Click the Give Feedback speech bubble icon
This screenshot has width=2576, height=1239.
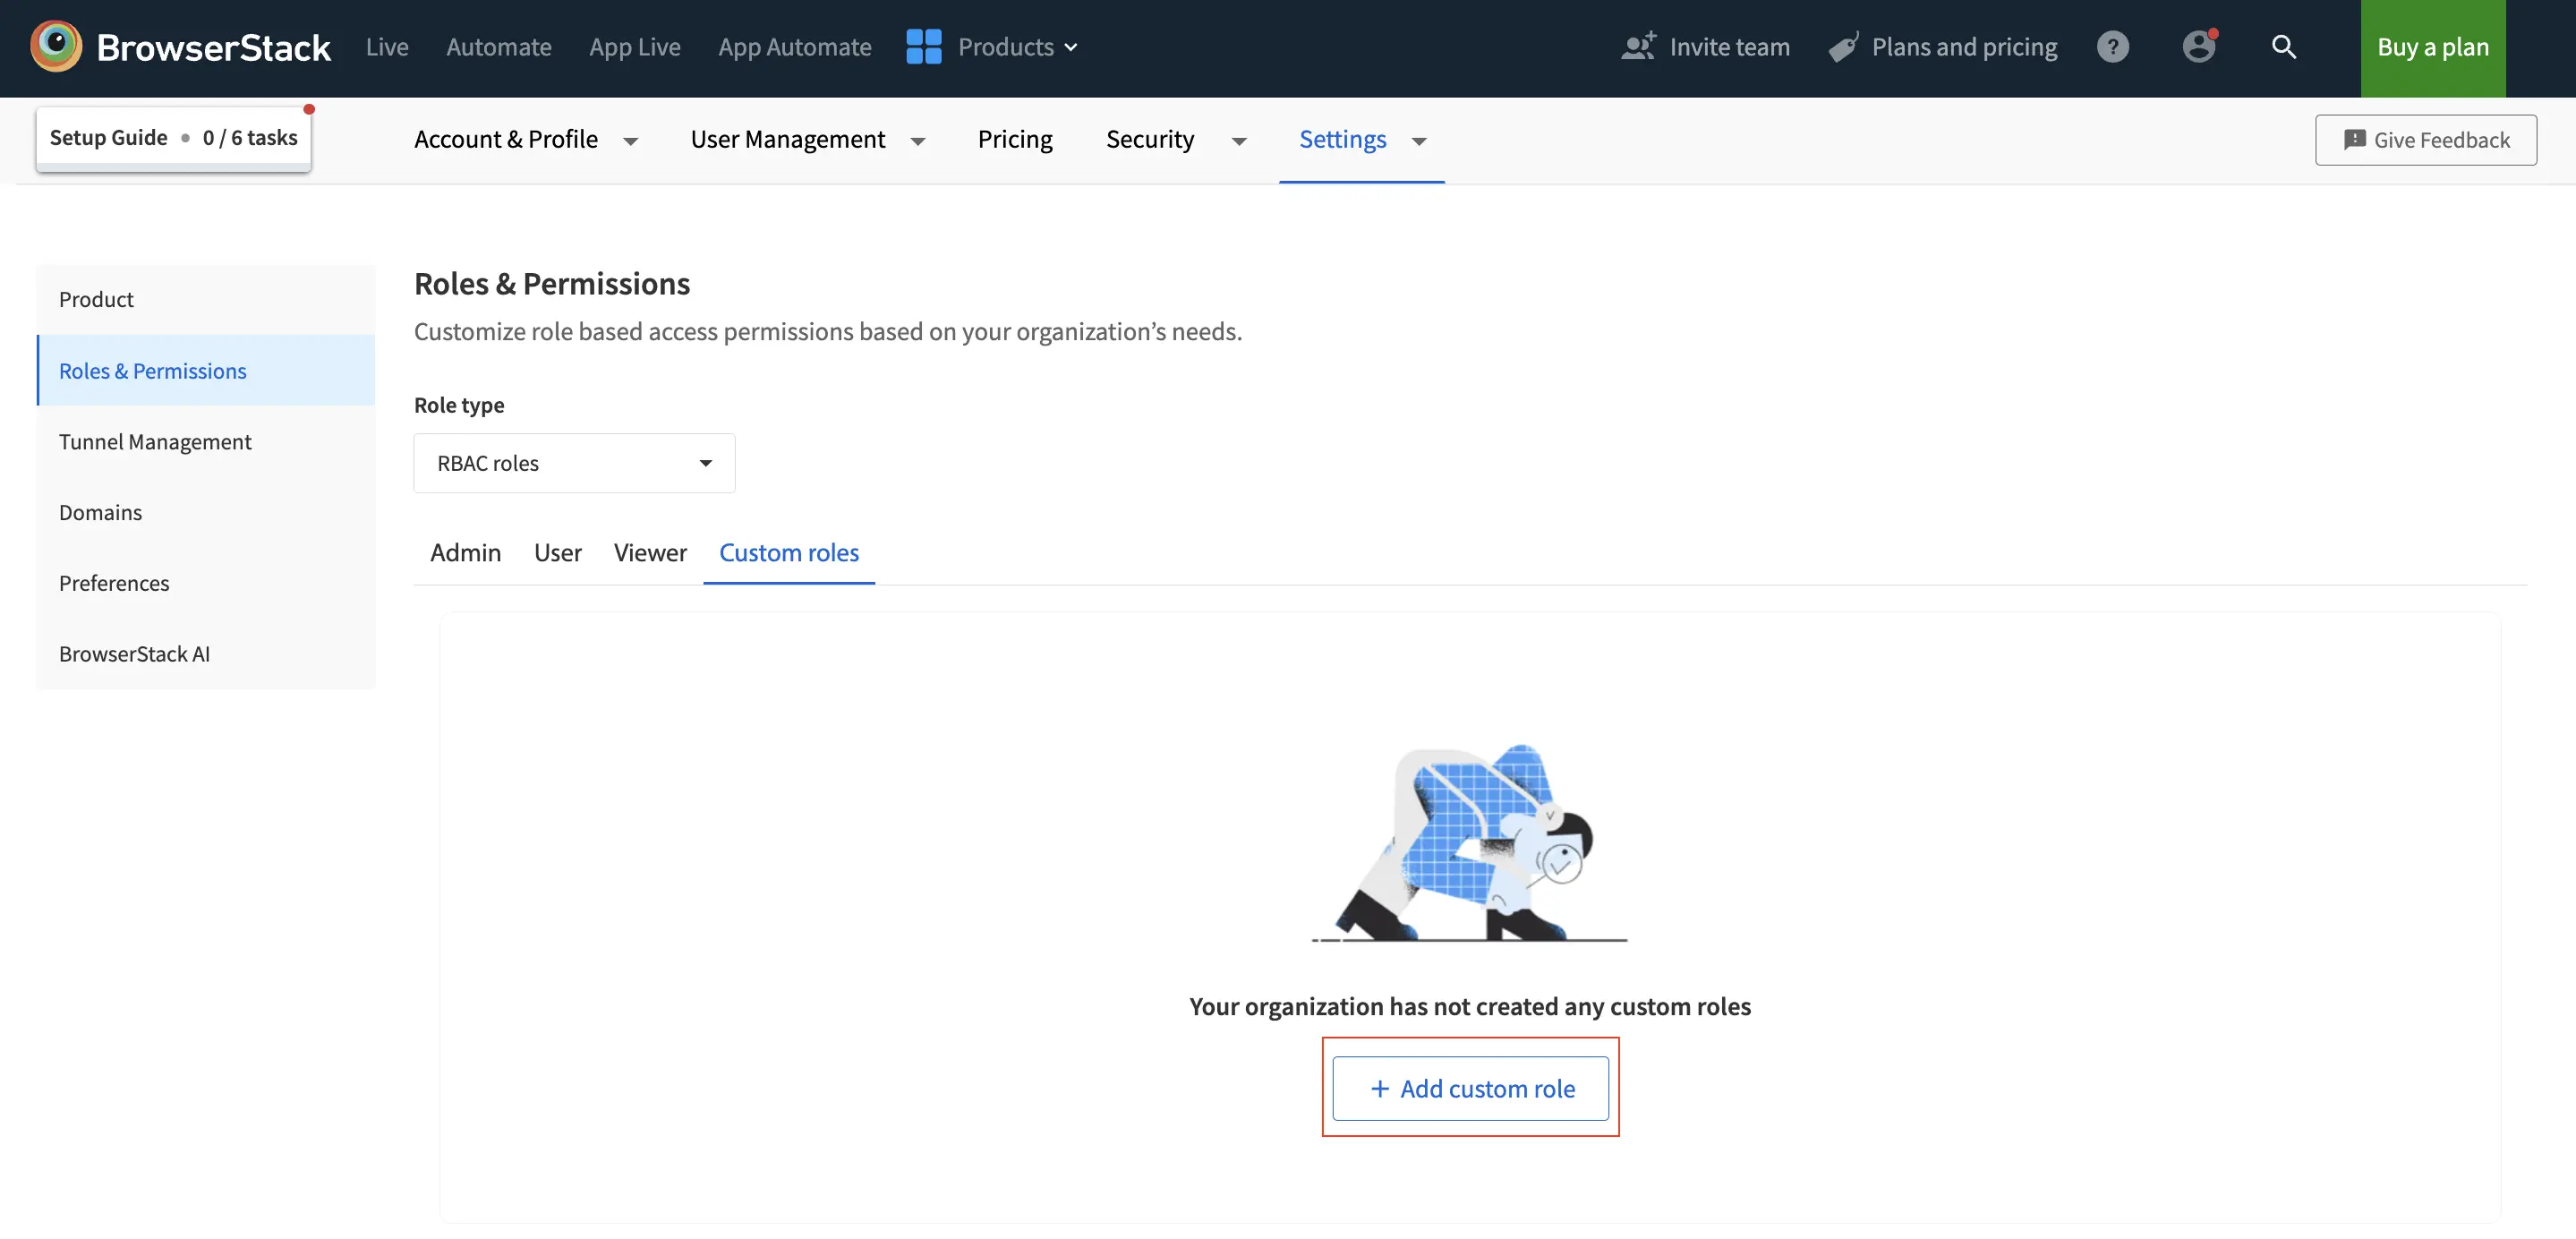pos(2356,140)
